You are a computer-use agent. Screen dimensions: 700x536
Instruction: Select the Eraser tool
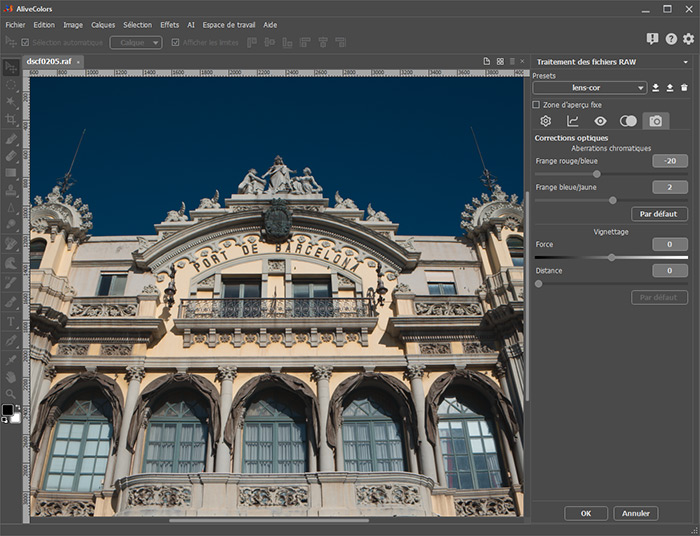(x=11, y=156)
